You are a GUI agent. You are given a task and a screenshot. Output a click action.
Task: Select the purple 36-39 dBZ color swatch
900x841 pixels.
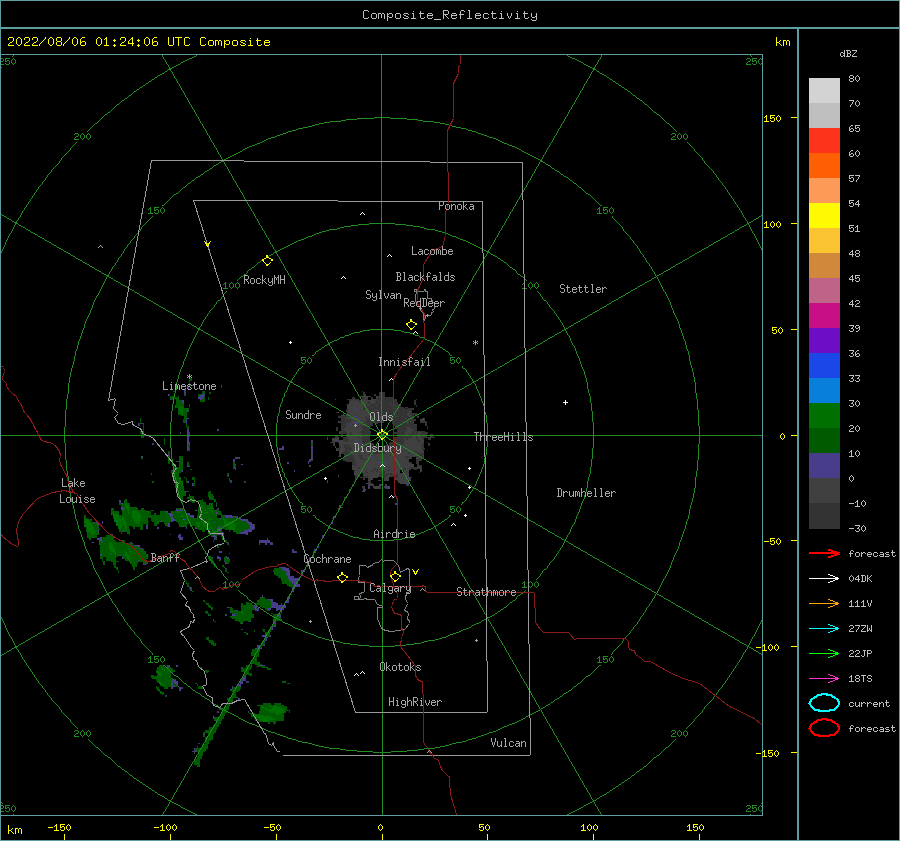(x=824, y=341)
